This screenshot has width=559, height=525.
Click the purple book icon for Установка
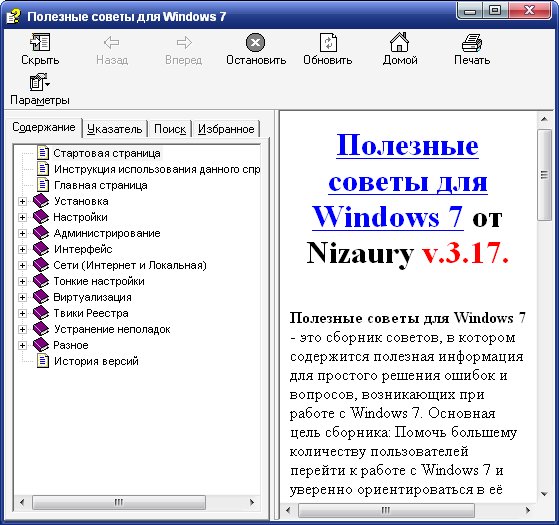point(41,201)
